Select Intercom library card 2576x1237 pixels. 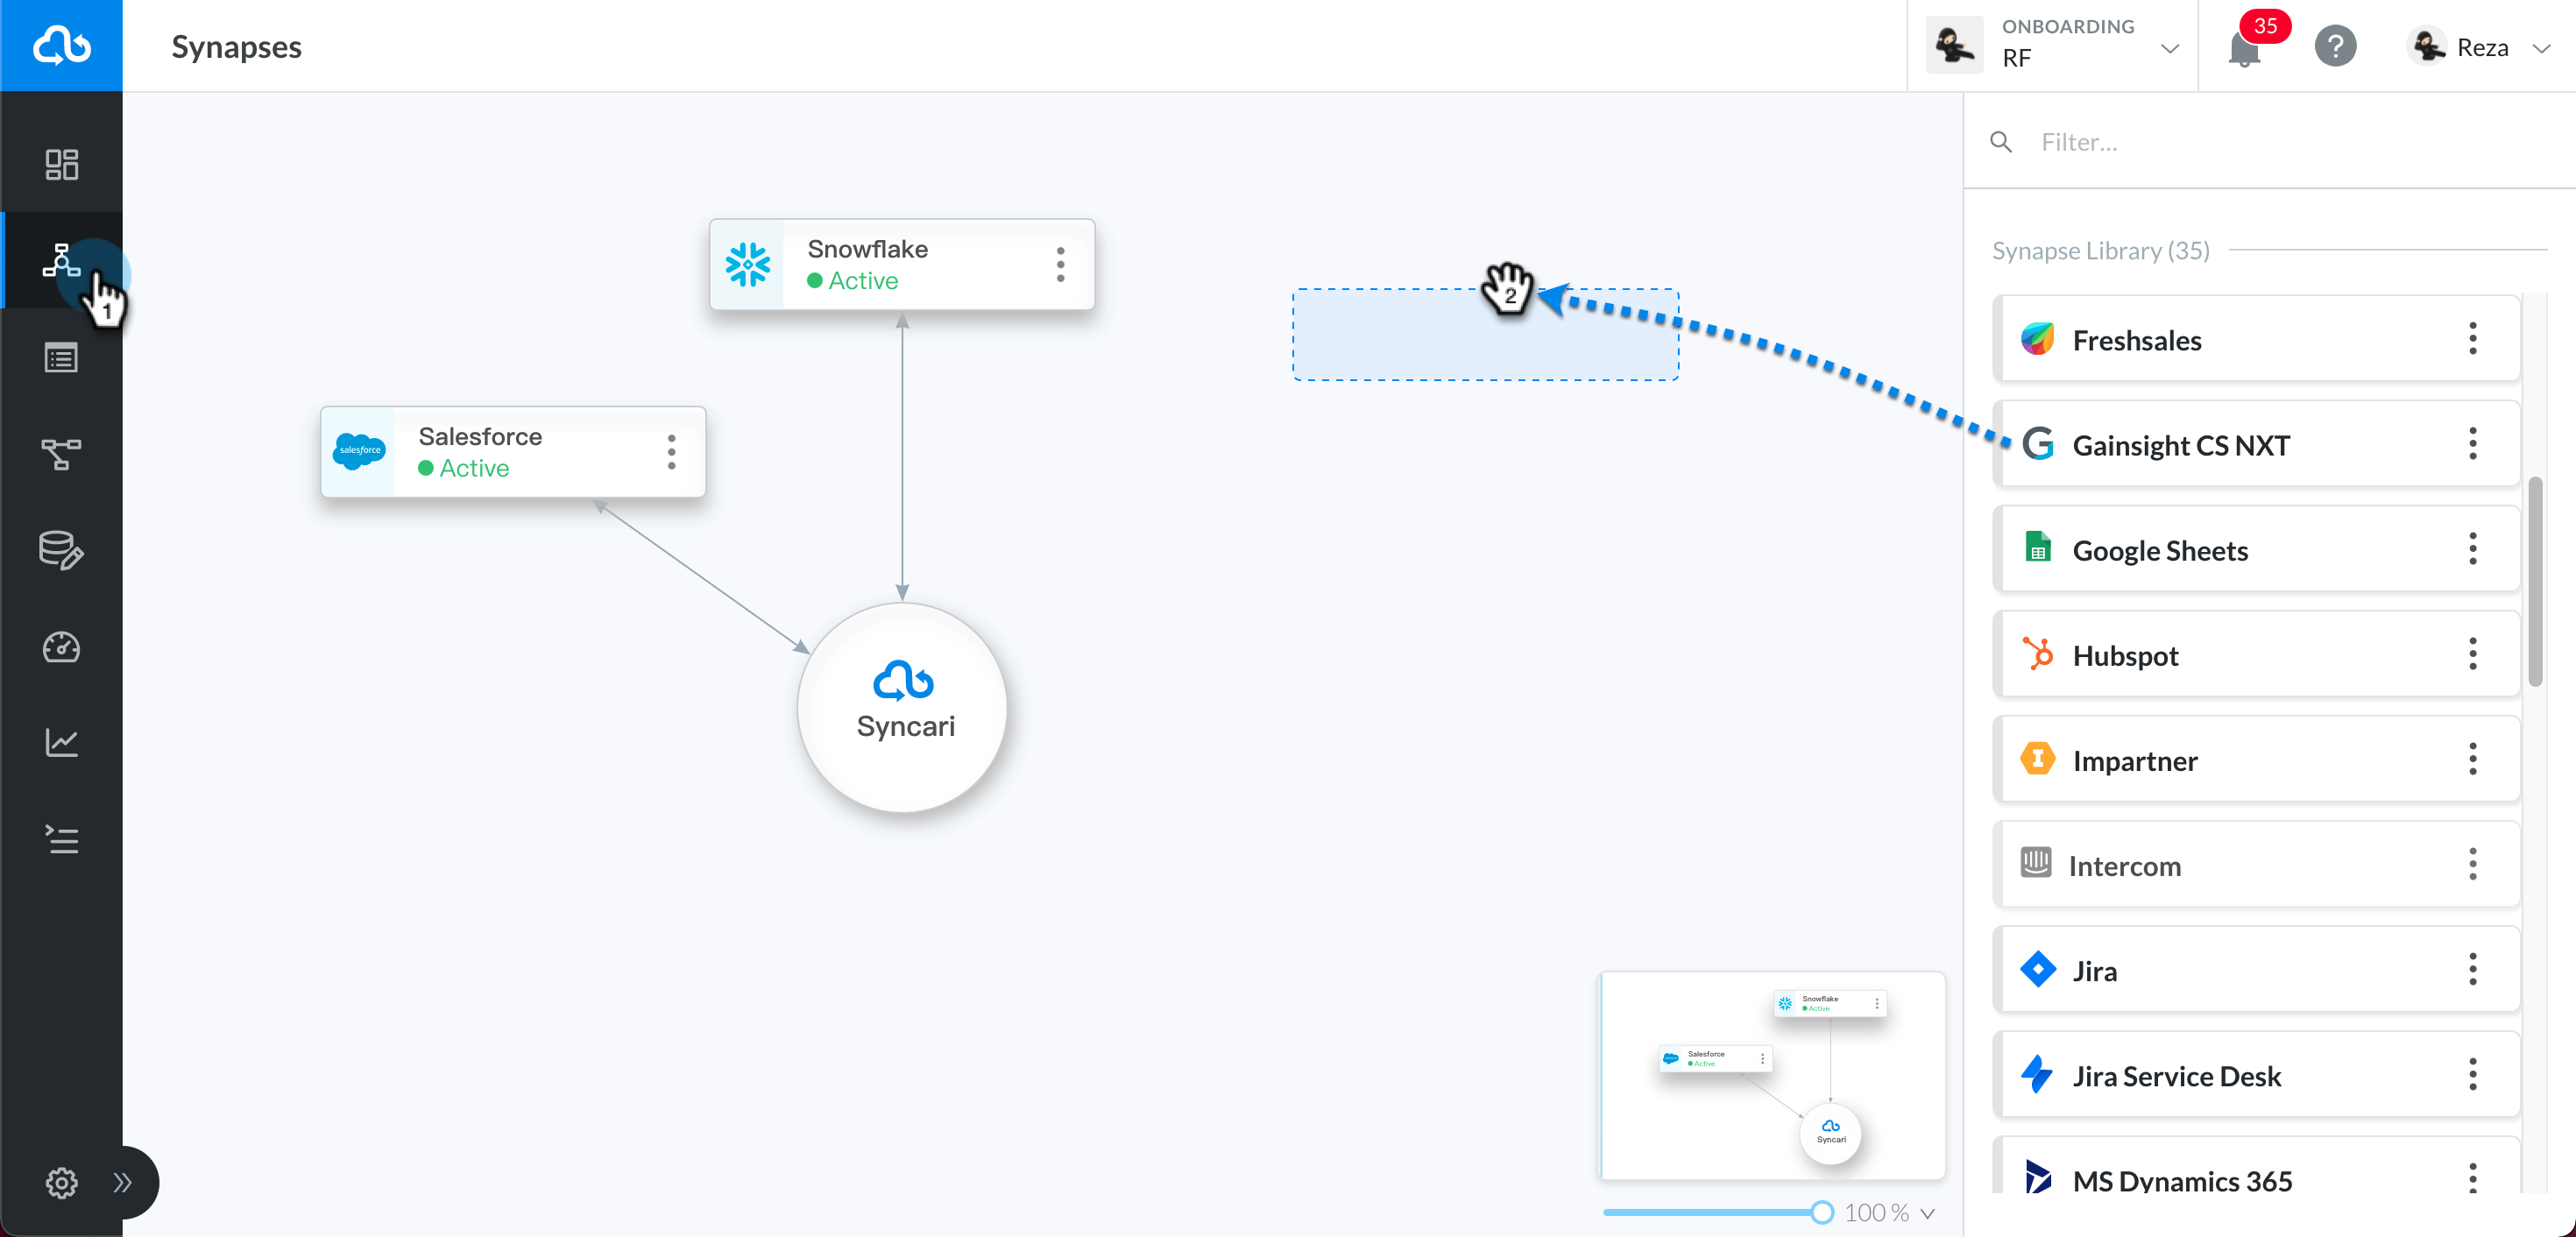click(2256, 865)
